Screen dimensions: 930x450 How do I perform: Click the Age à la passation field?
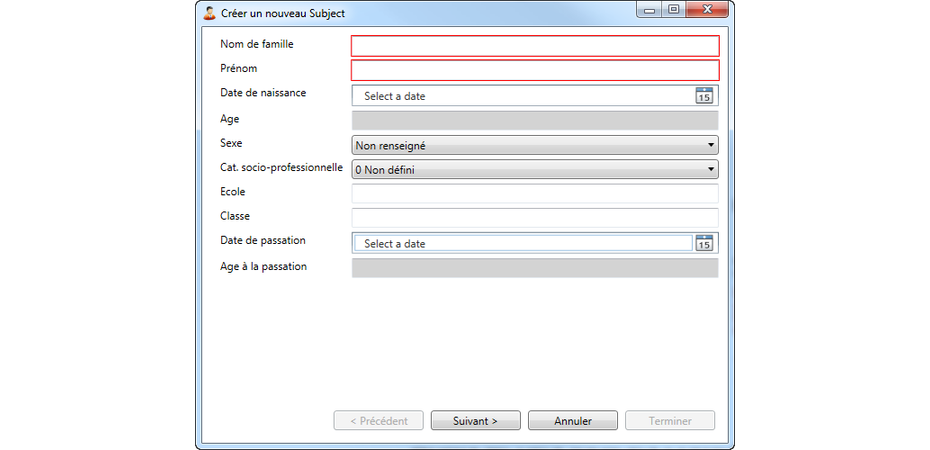(534, 268)
